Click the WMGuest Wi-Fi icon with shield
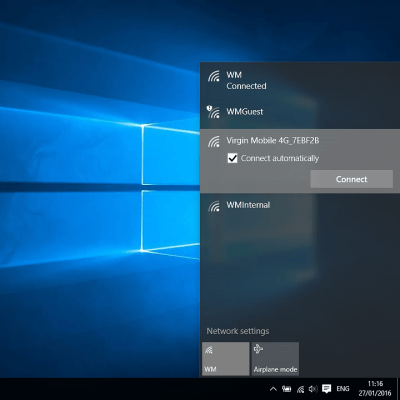Screen dimensions: 400x400 213,112
